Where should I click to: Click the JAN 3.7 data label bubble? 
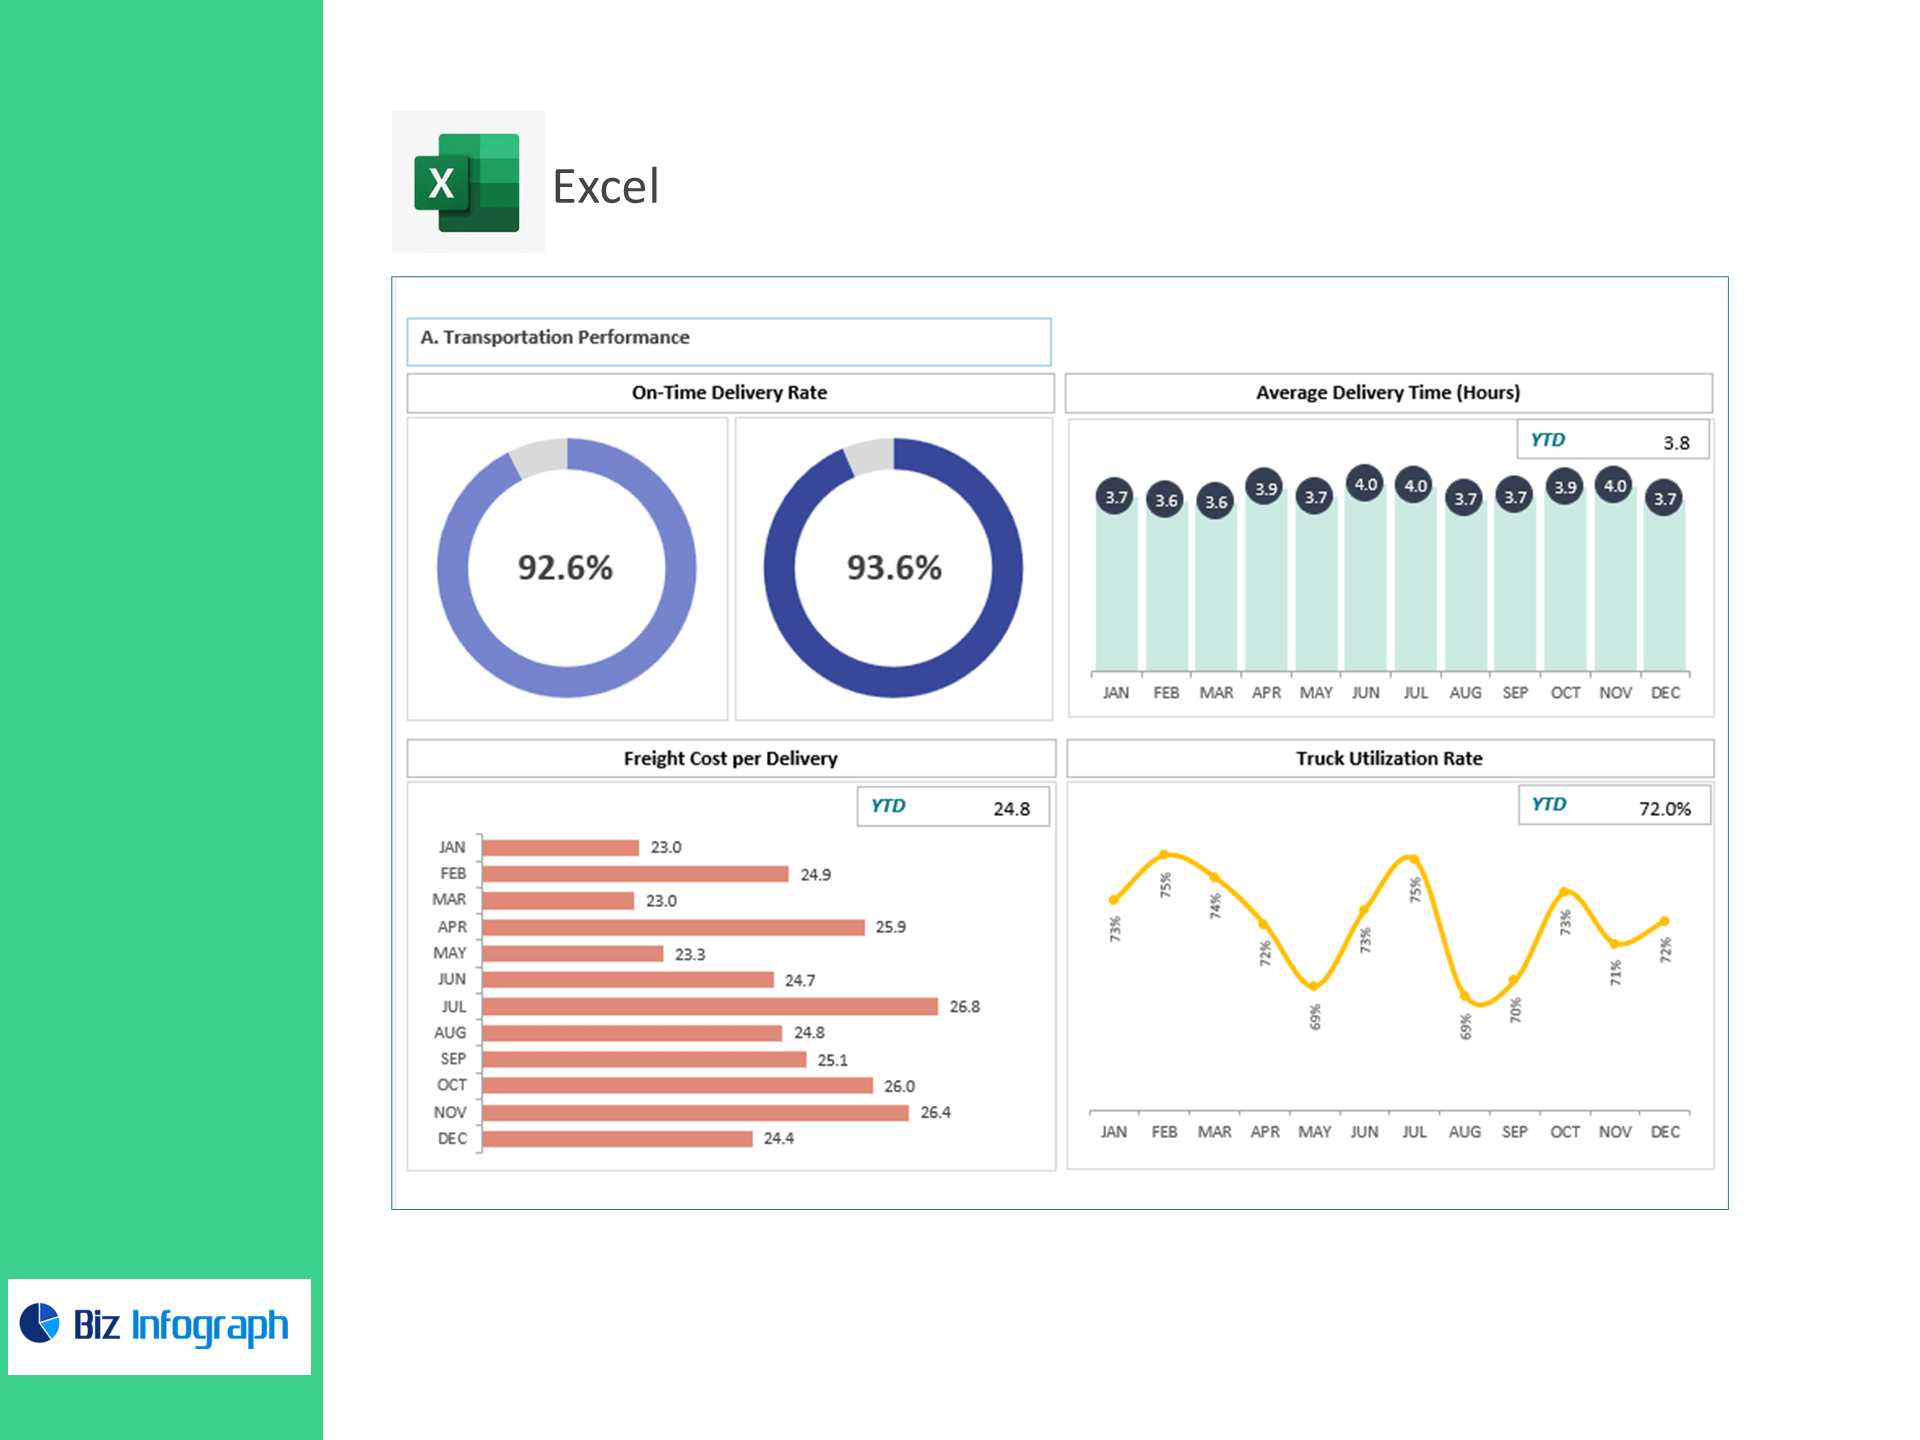[1115, 497]
